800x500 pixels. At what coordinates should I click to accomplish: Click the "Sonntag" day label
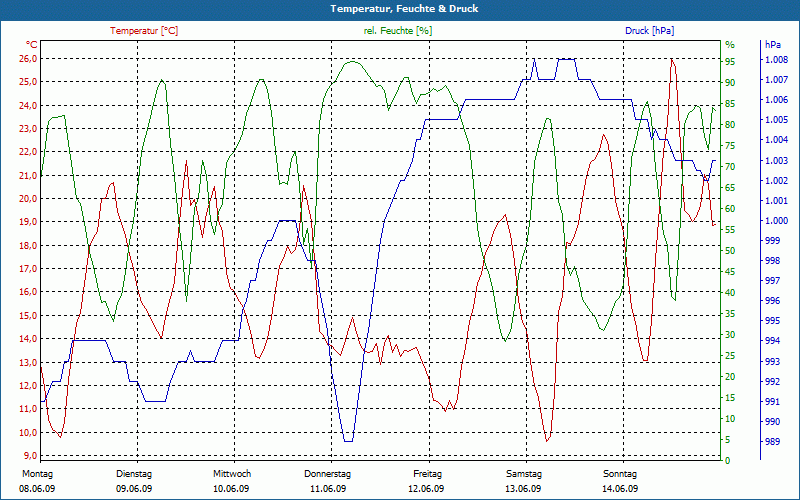pyautogui.click(x=620, y=474)
